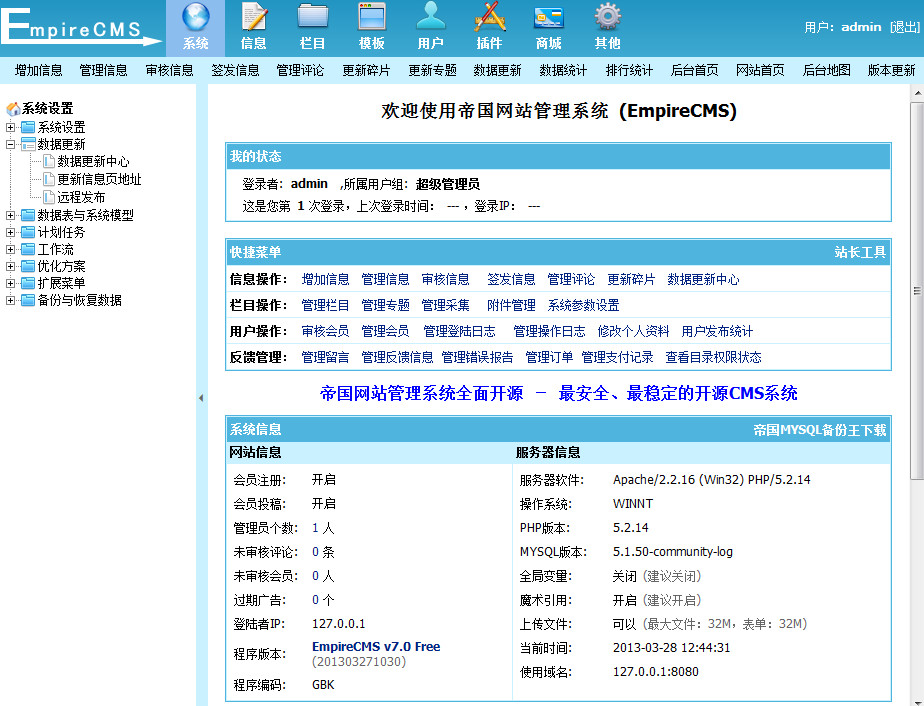The image size is (924, 706).
Task: Open 排行统计 menu item
Action: (x=629, y=71)
